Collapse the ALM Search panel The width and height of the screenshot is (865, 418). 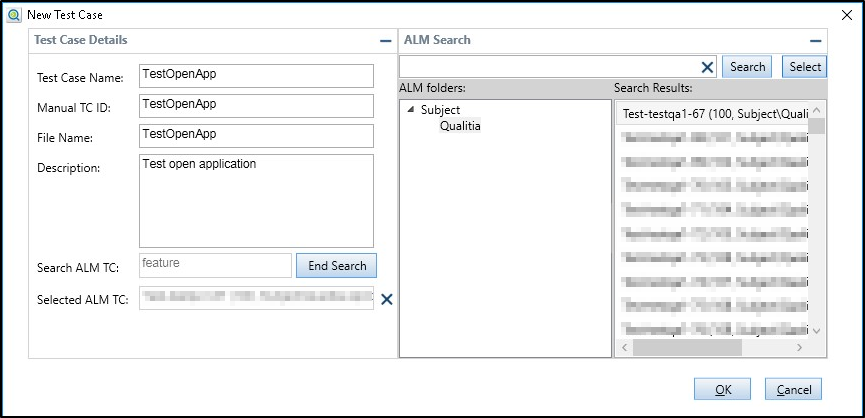click(815, 41)
